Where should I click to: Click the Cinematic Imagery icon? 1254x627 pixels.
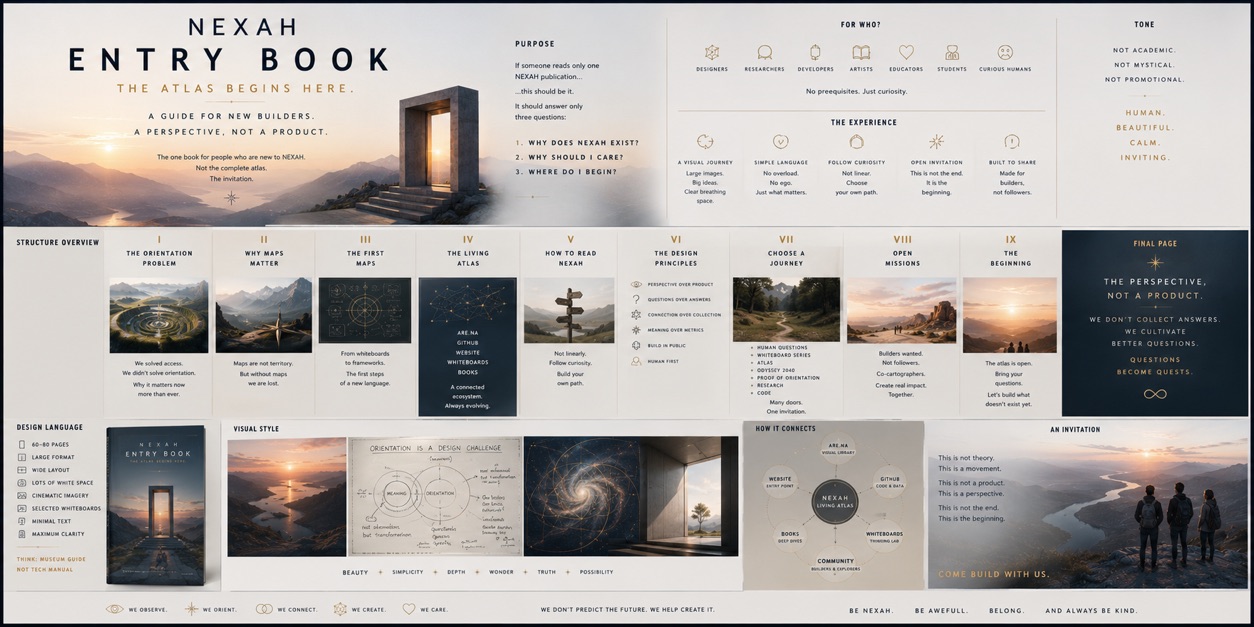point(22,495)
